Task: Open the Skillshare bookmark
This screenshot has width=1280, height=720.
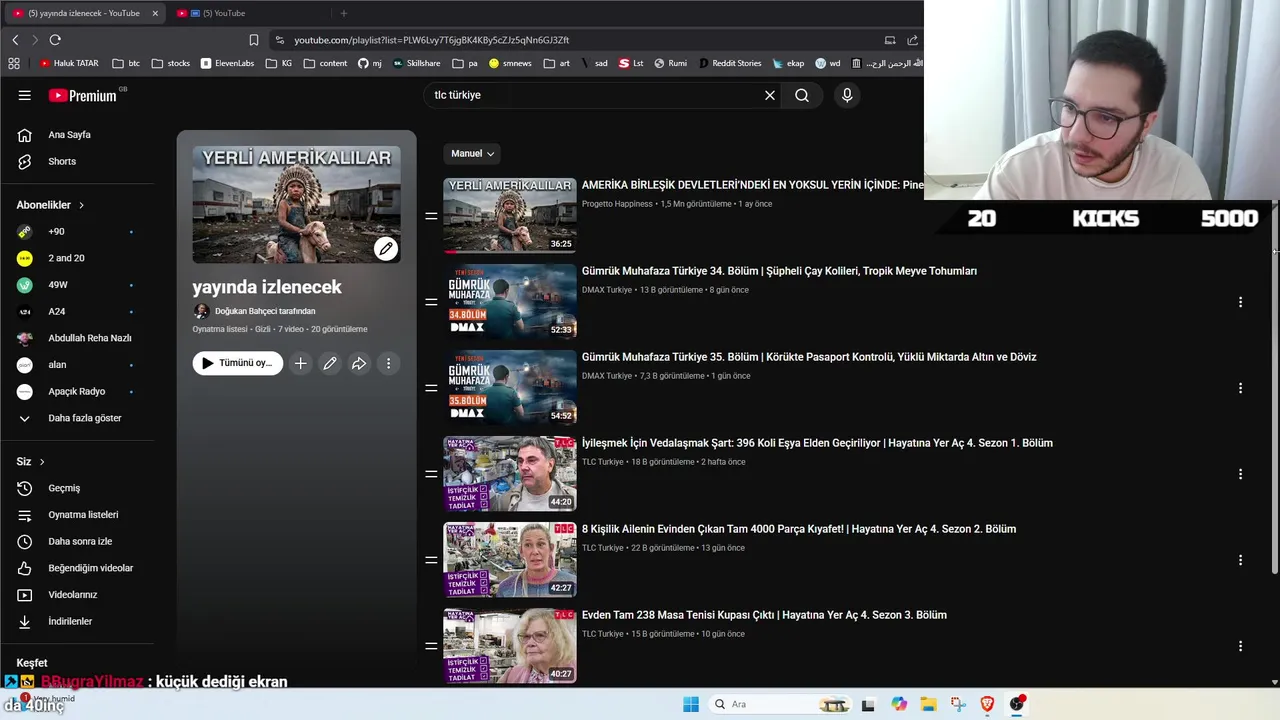Action: point(416,63)
